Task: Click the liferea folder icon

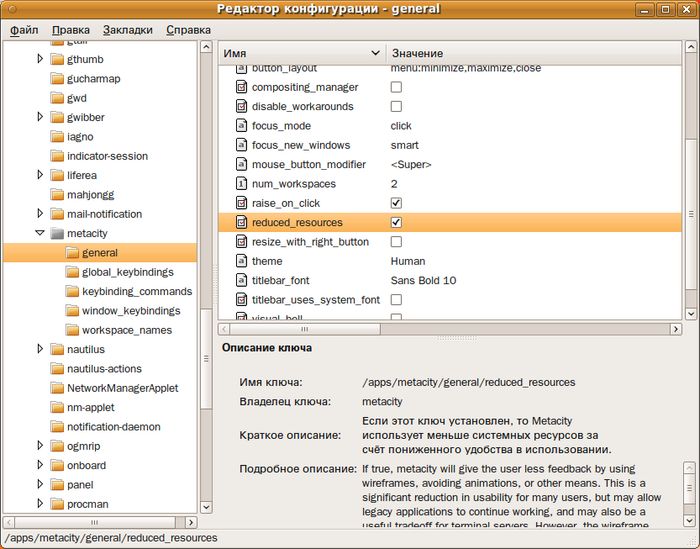Action: click(57, 175)
